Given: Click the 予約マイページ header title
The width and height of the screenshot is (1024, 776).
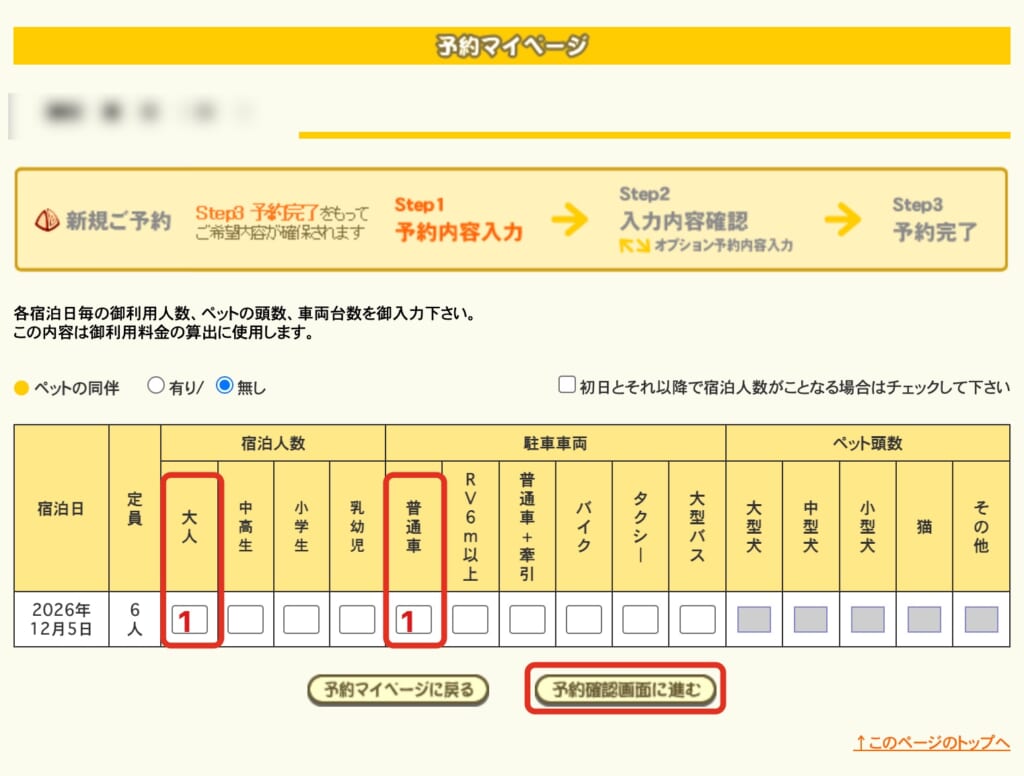Looking at the screenshot, I should 512,46.
